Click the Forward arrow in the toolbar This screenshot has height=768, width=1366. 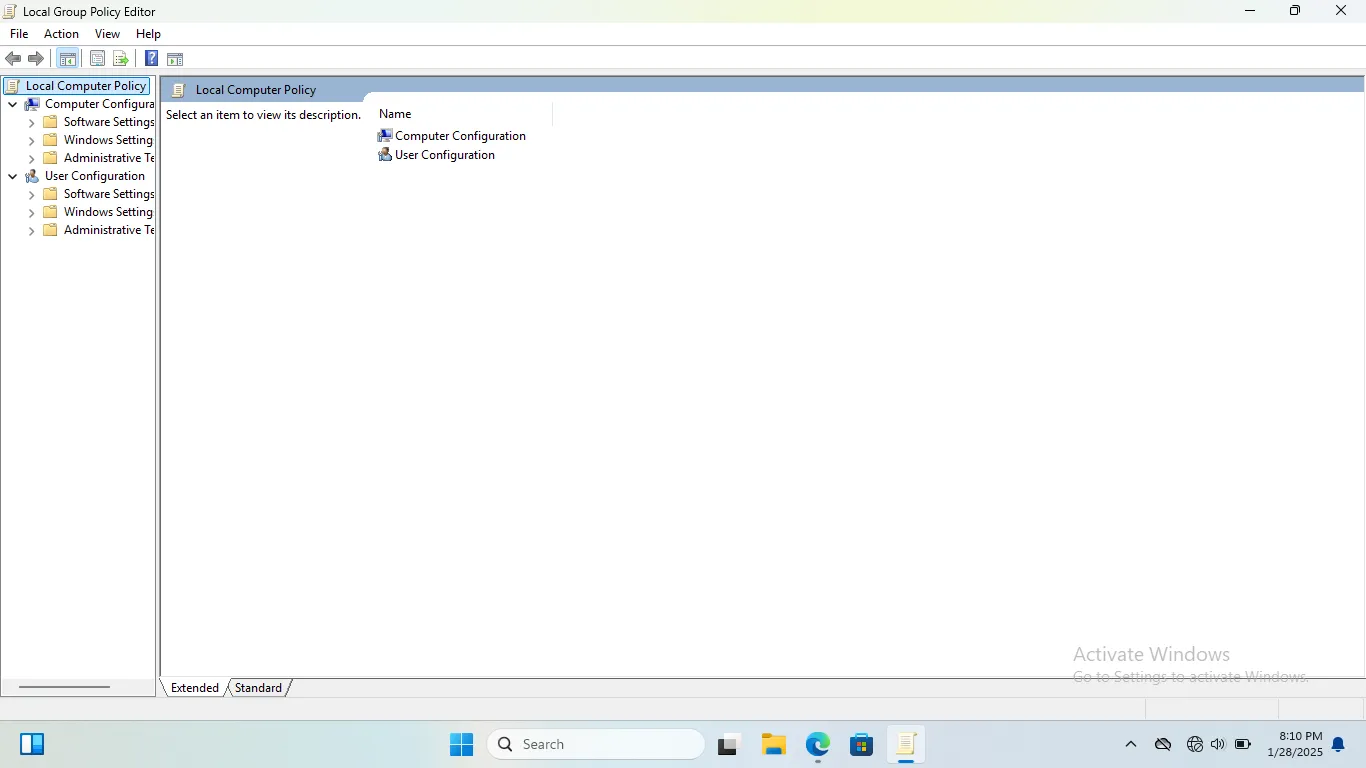point(35,59)
